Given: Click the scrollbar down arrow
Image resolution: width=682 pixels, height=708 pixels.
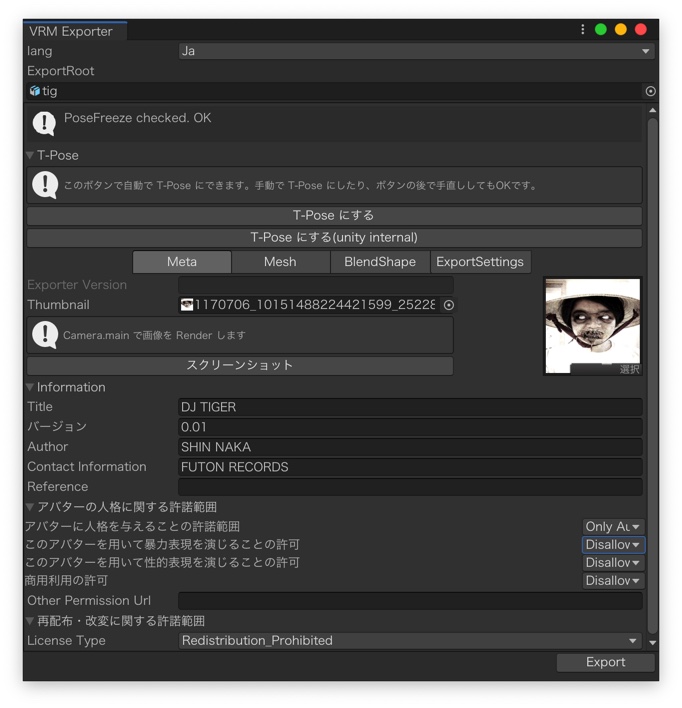Looking at the screenshot, I should tap(653, 643).
